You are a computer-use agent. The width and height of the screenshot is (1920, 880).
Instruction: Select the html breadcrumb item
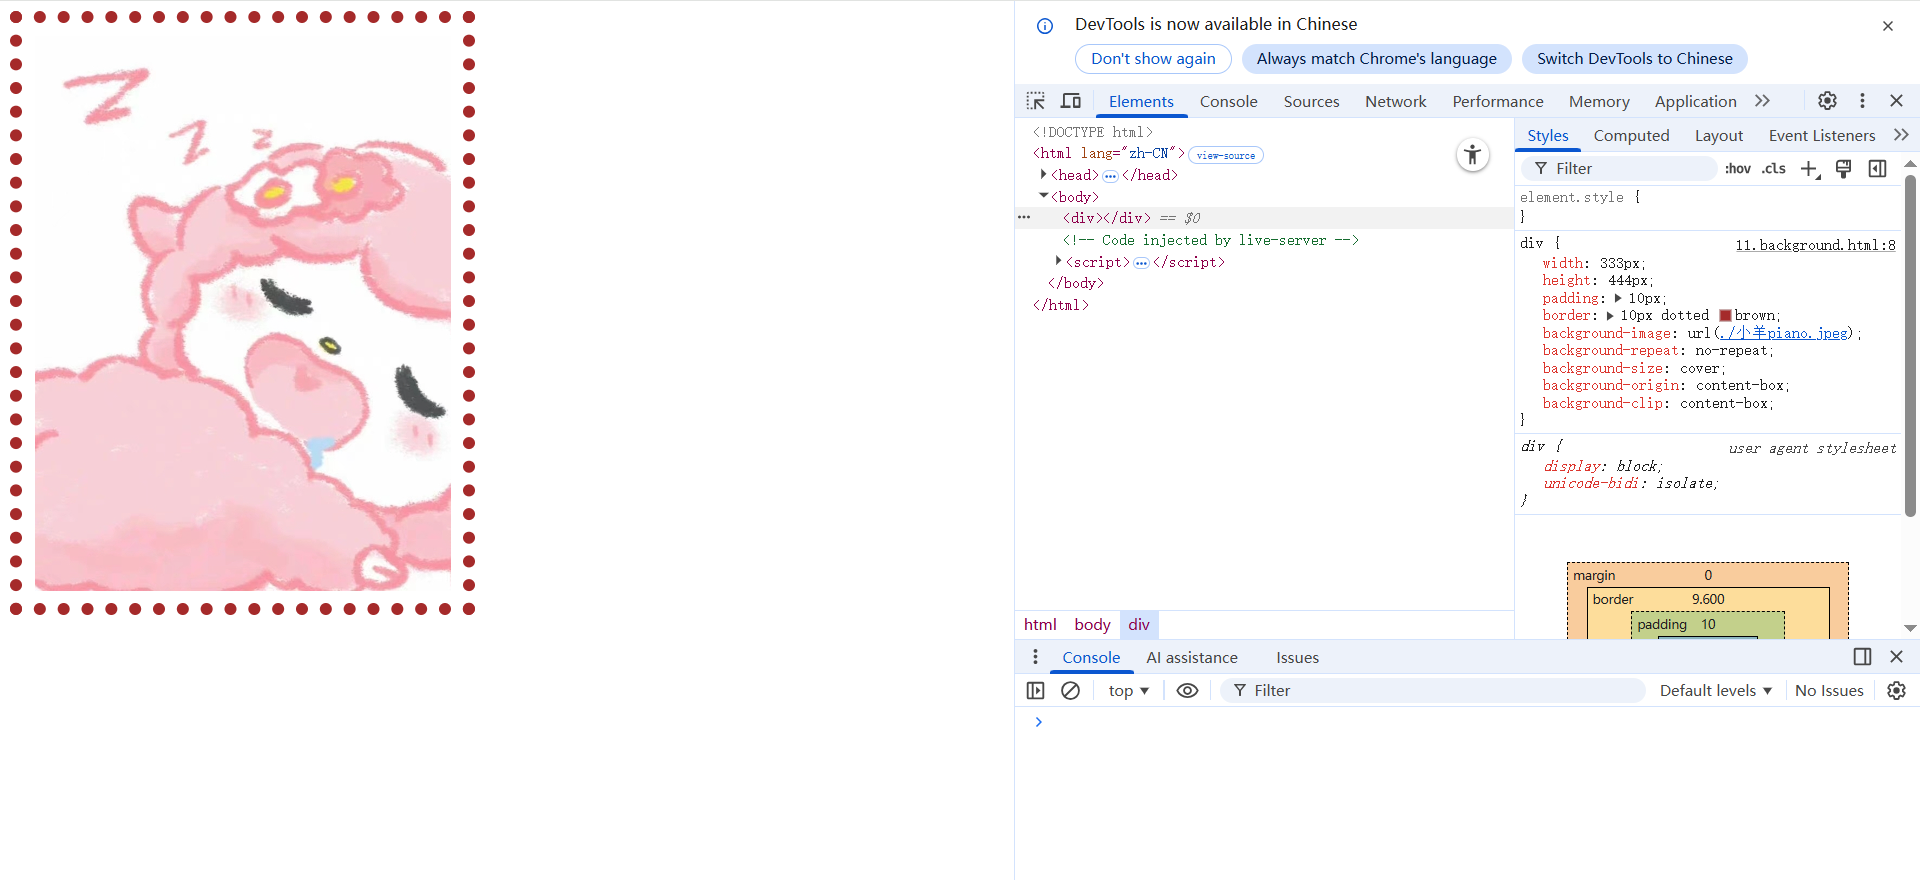(x=1040, y=625)
